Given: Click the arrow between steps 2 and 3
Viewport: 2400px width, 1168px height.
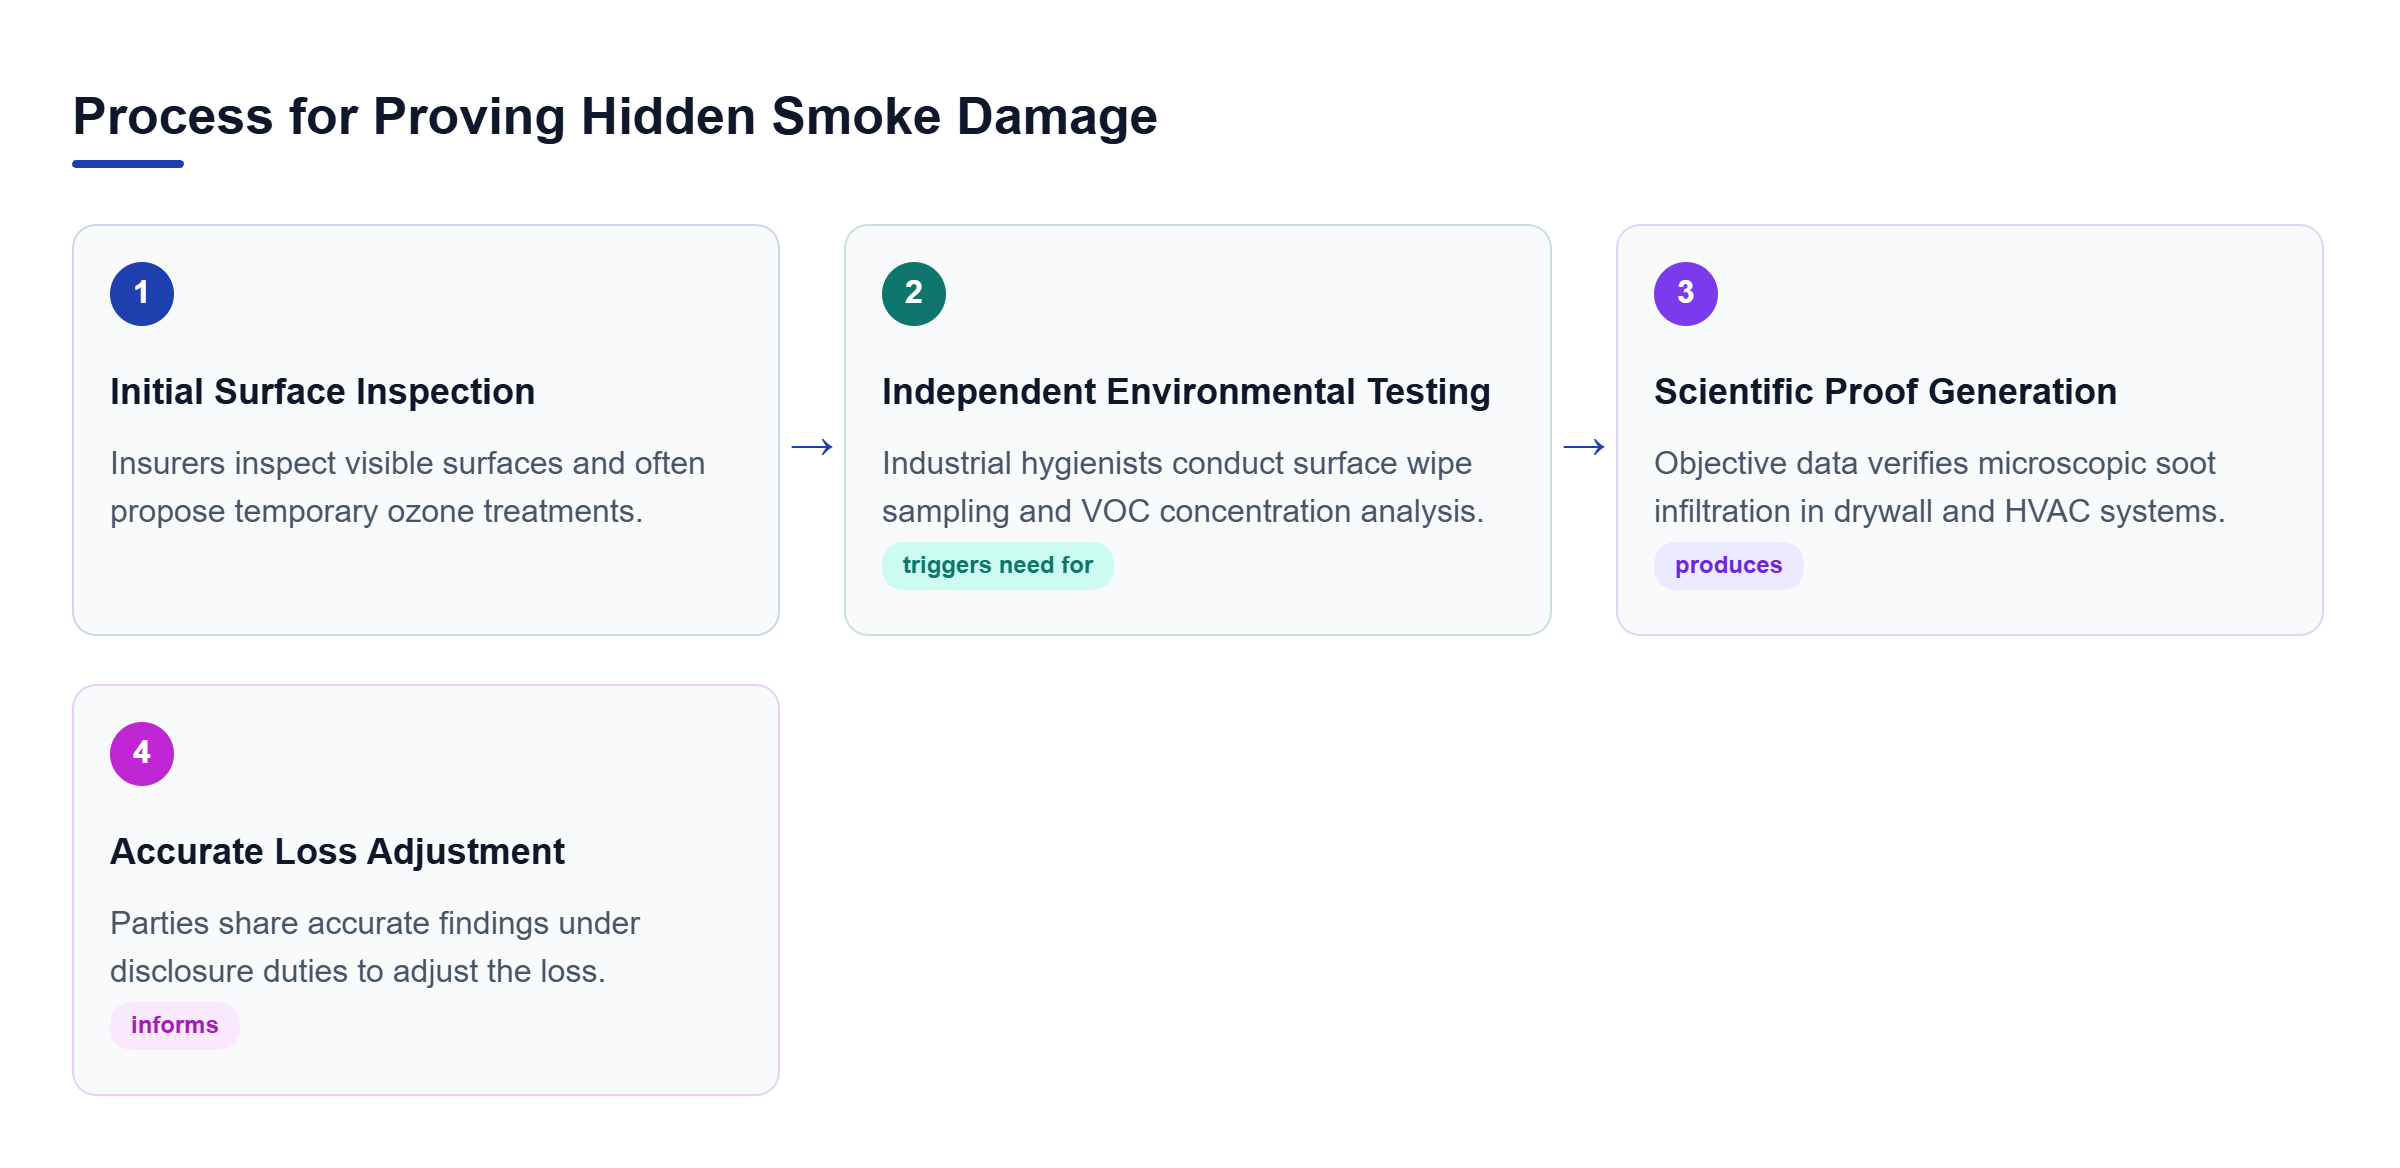Looking at the screenshot, I should [x=1584, y=447].
